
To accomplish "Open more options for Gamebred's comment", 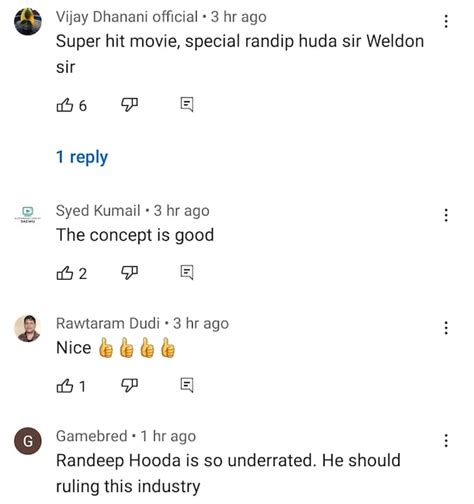I will (446, 440).
